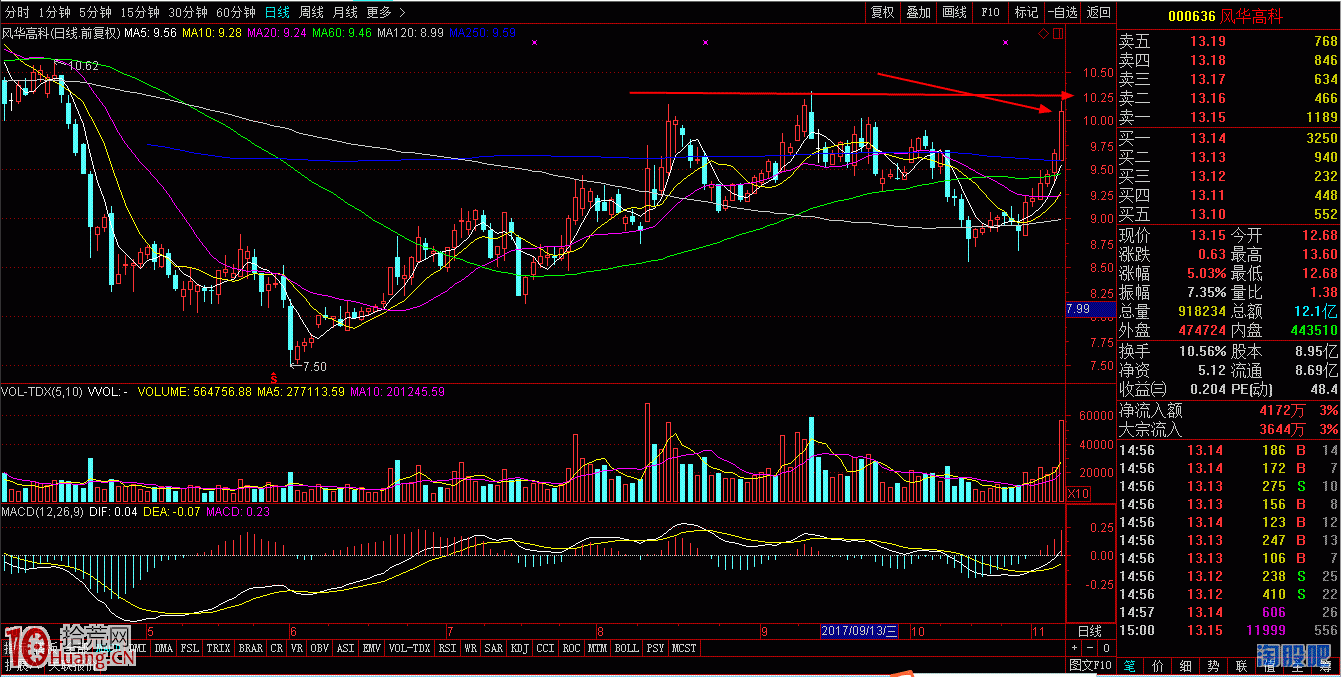Click the stock title 000636 风华高科

[x=1225, y=15]
